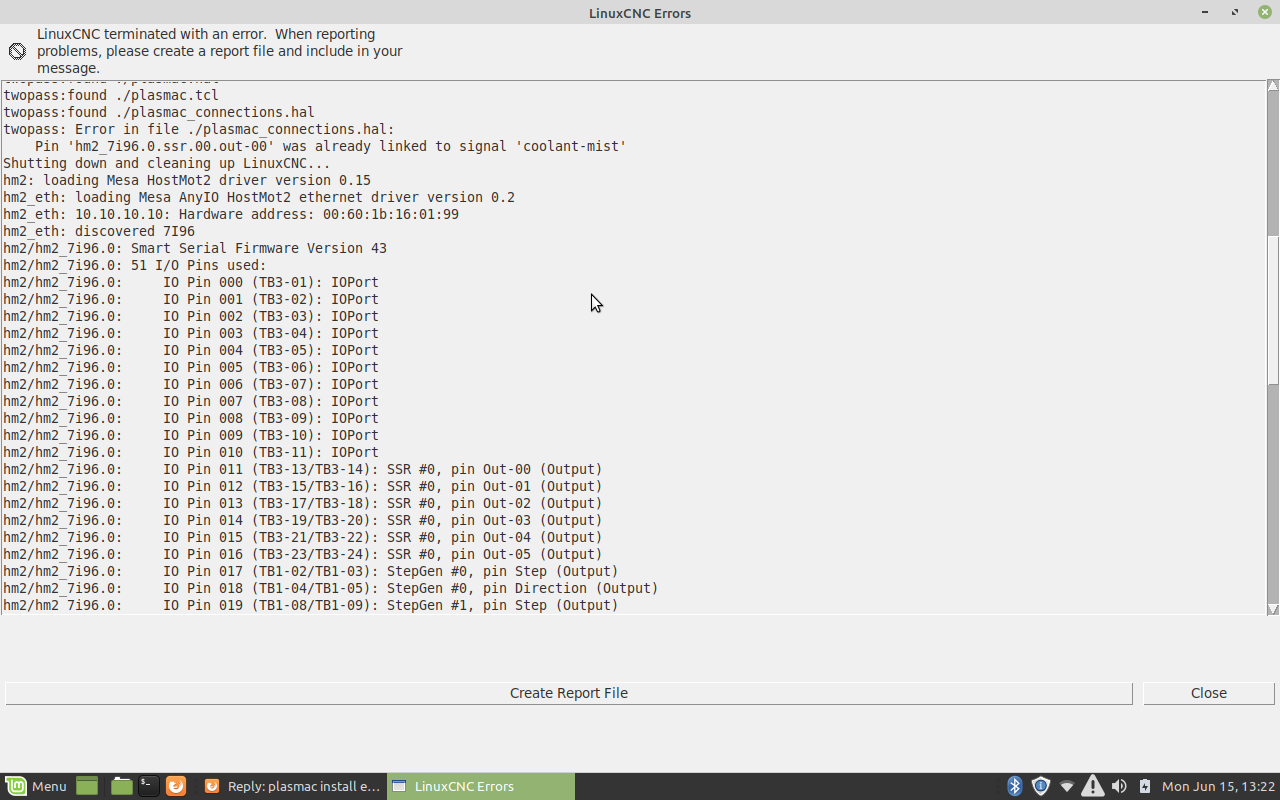The image size is (1280, 800).
Task: Switch to the 'Reply: plasmac install' Firefox window
Action: [291, 786]
